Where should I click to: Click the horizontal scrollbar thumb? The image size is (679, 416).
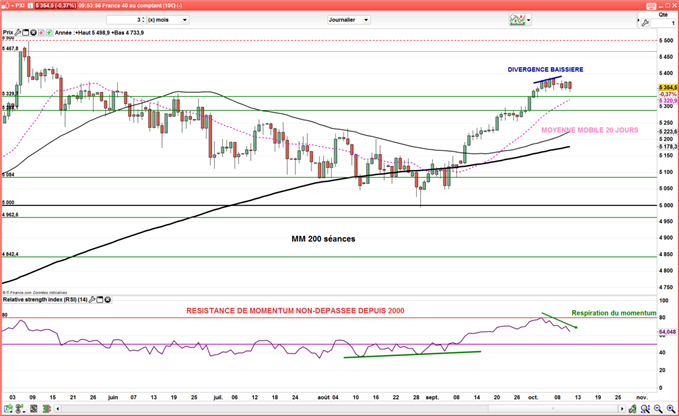[553, 409]
